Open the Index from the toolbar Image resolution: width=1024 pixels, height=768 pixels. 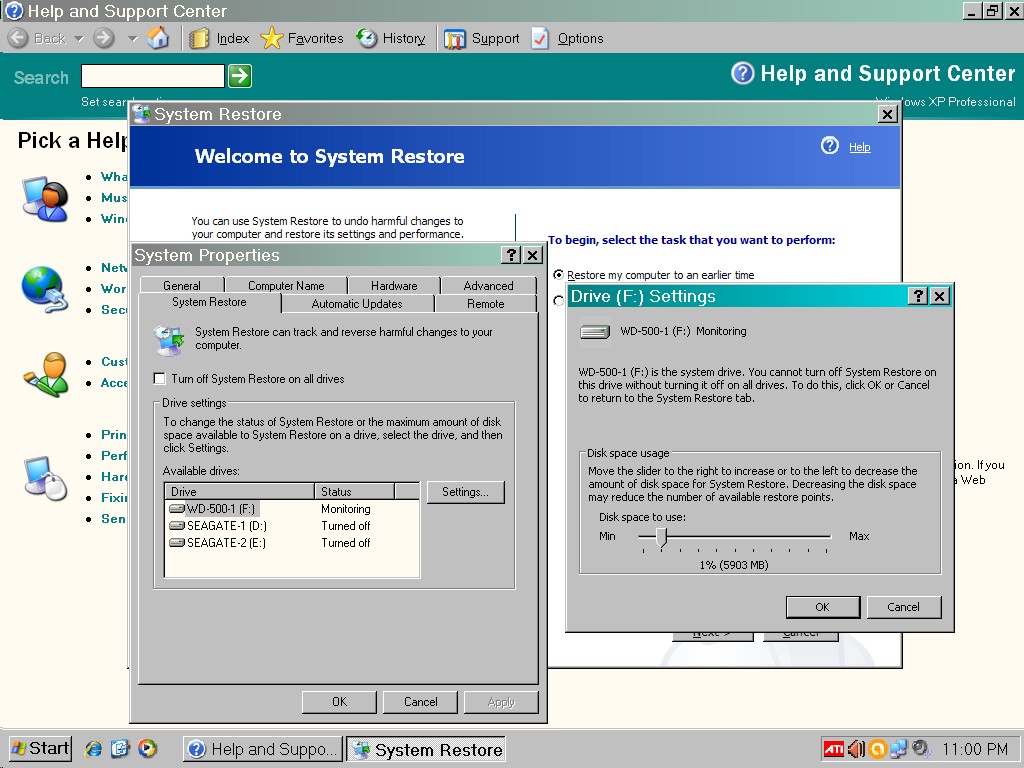[220, 39]
